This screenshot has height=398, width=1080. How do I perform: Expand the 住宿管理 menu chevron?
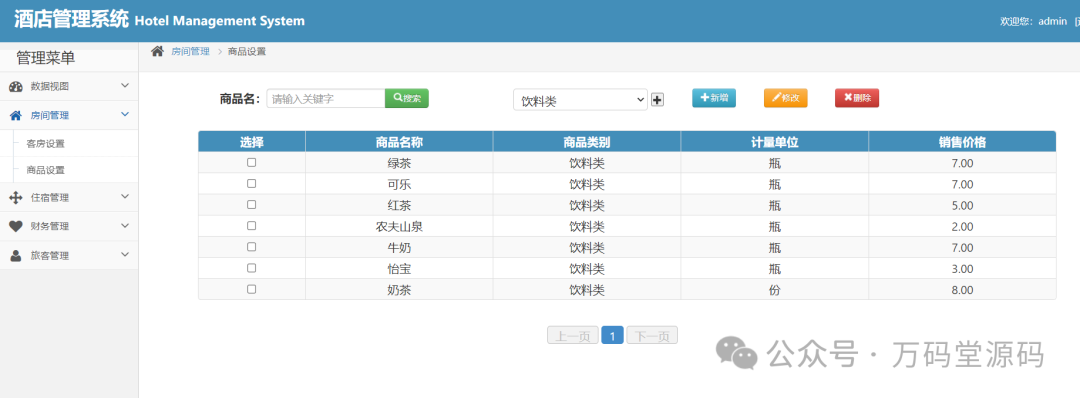coord(125,196)
